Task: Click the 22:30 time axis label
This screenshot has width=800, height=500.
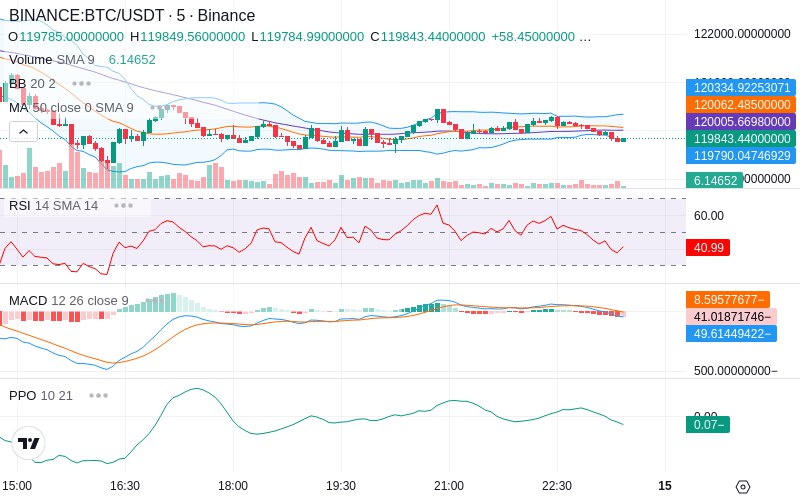Action: [x=557, y=486]
